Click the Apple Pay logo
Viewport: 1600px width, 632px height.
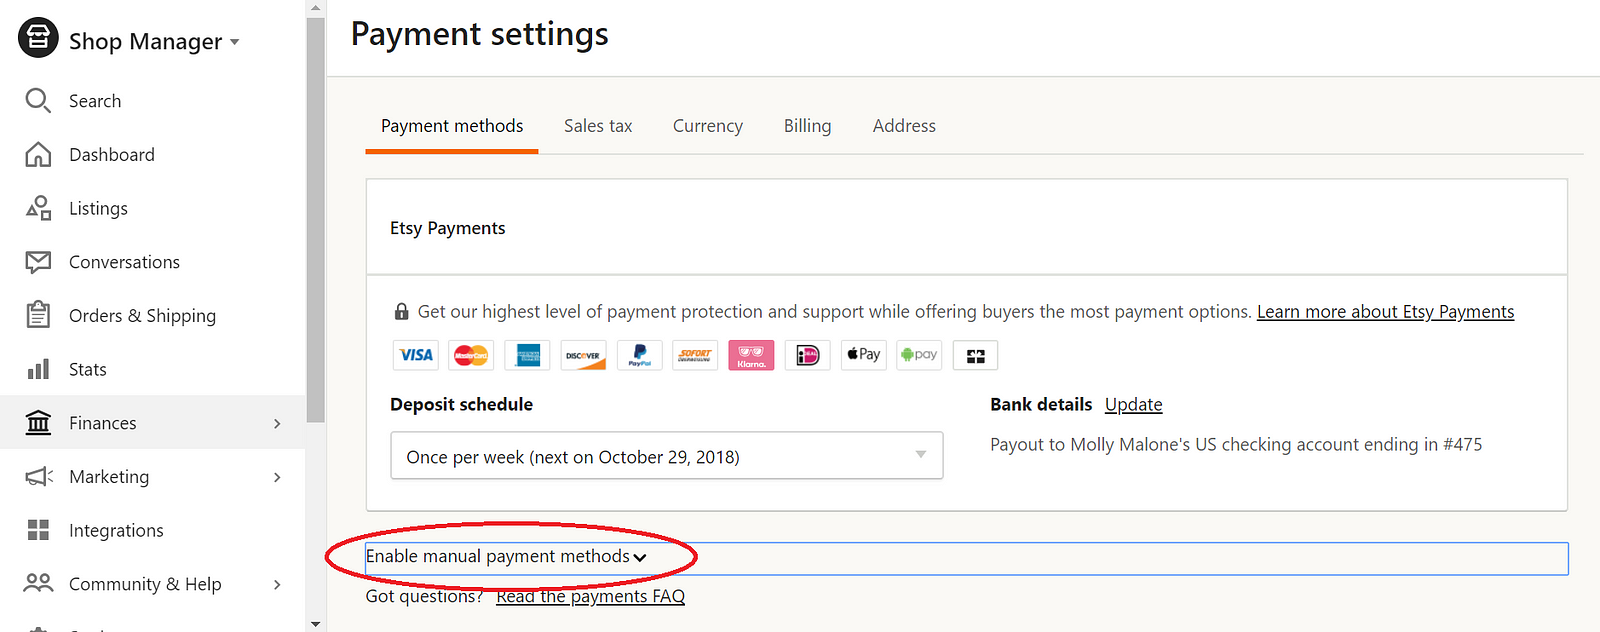click(863, 355)
